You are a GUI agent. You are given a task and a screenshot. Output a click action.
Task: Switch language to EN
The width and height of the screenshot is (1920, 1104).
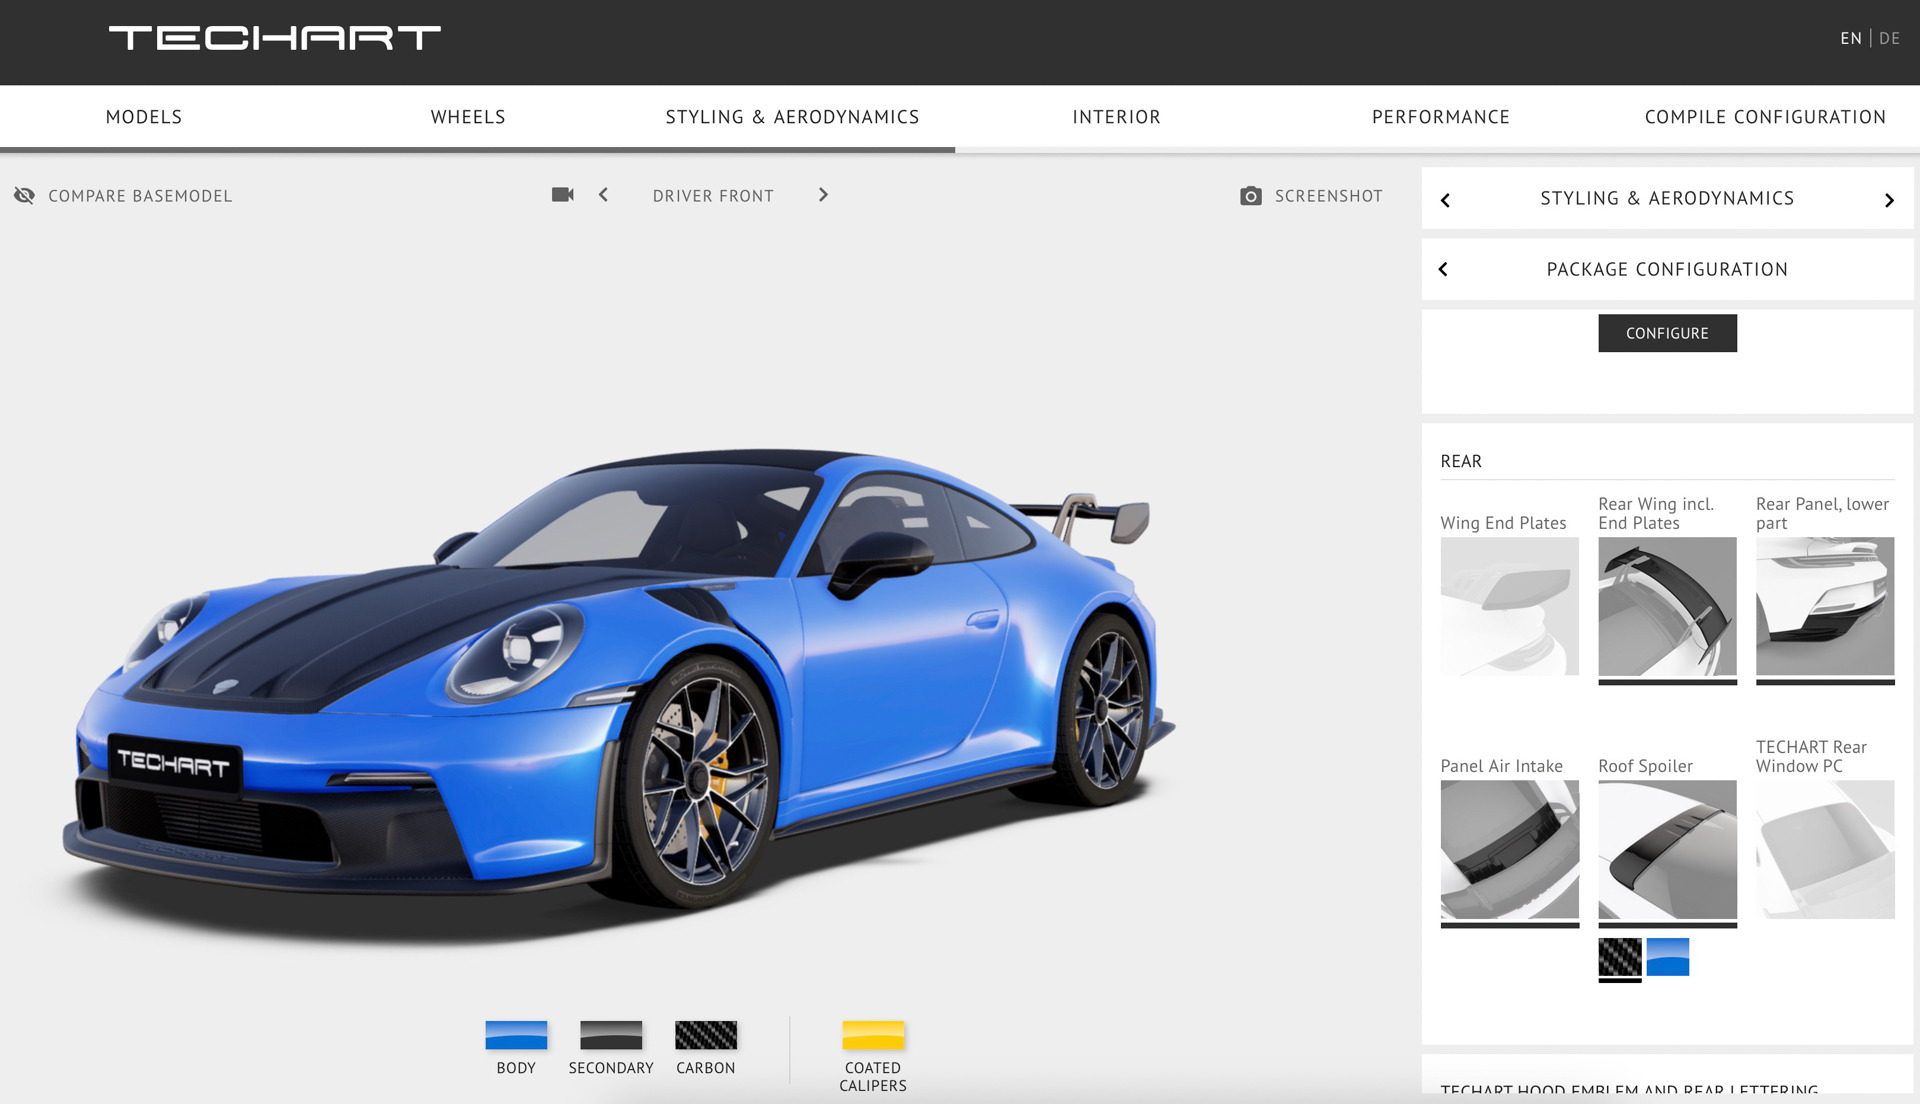1851,38
